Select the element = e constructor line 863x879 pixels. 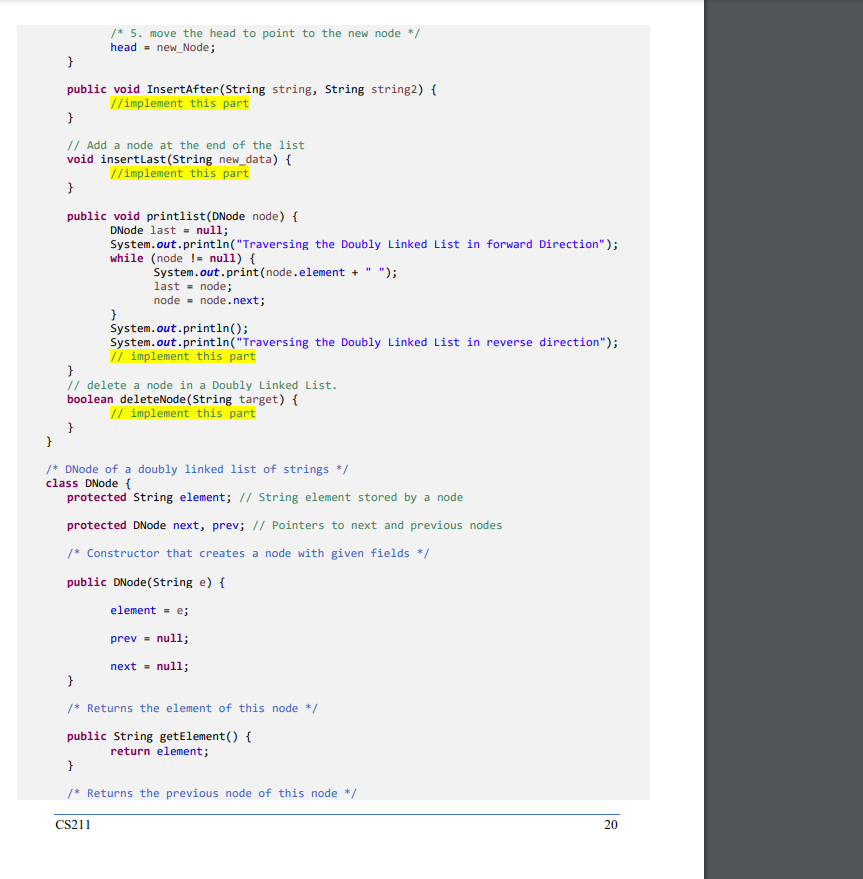146,610
